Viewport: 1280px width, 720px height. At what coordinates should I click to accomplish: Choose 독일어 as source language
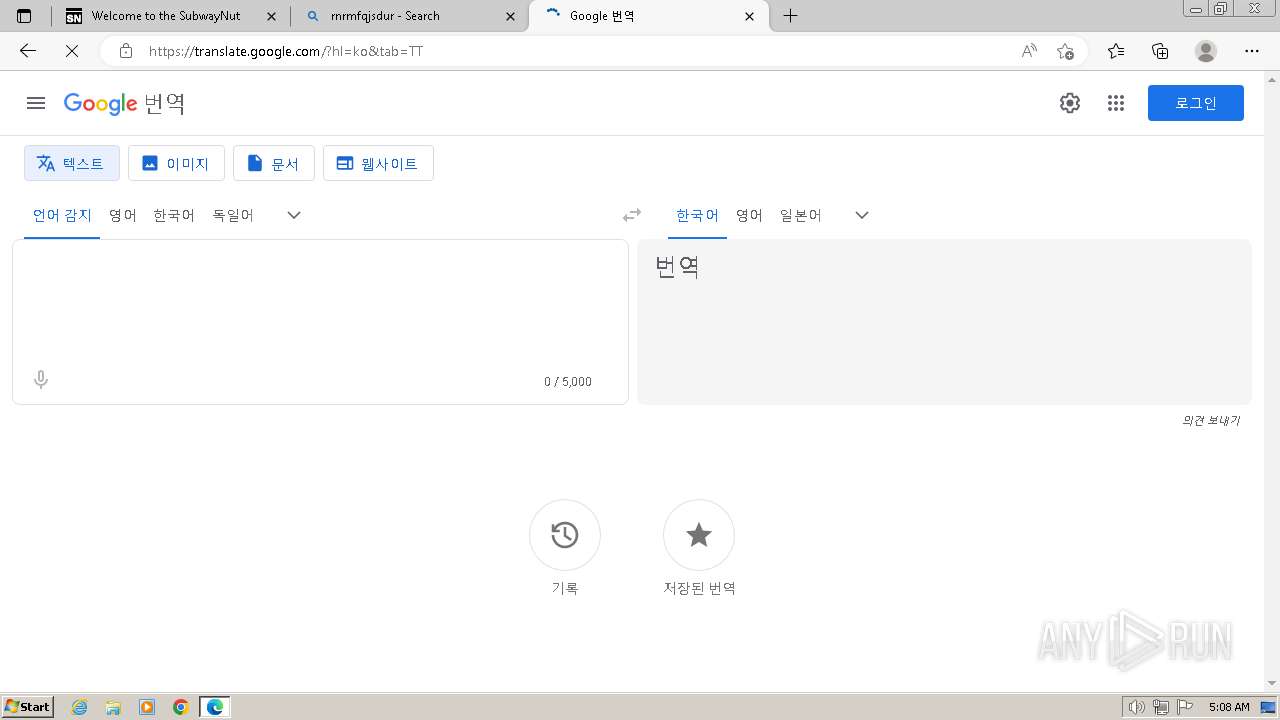pos(233,215)
